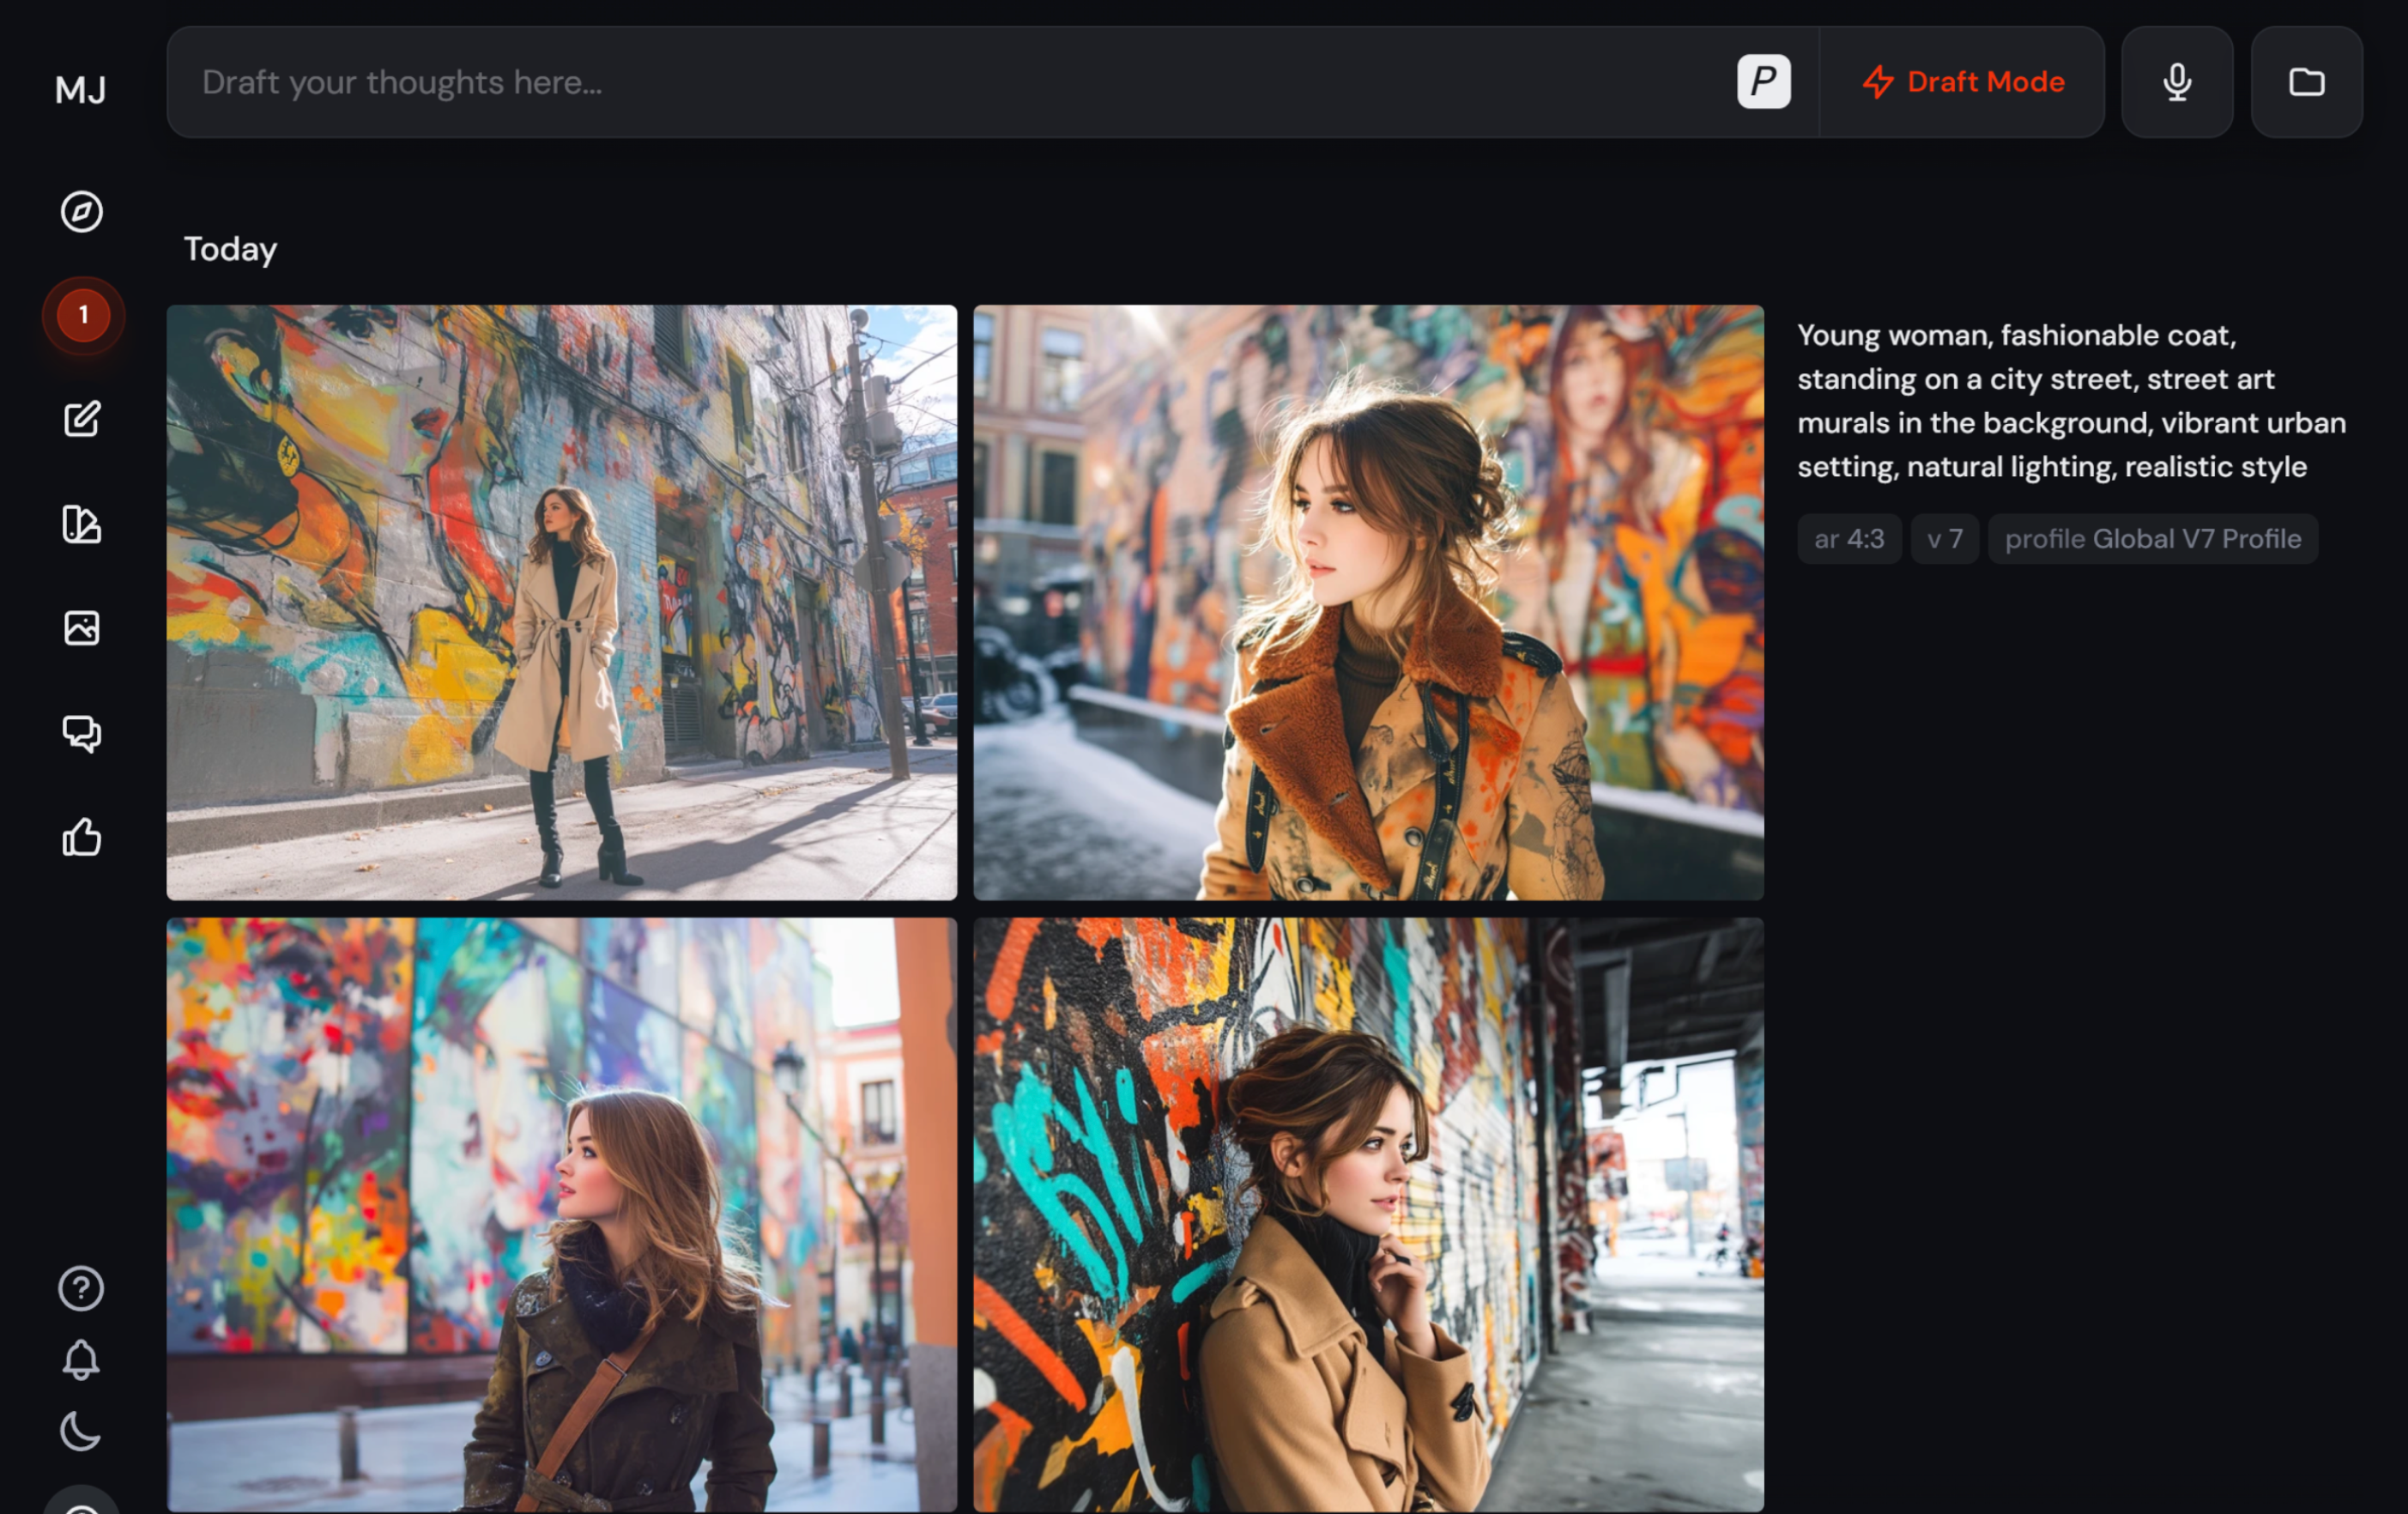Open notifications bell icon
Viewport: 2408px width, 1514px height.
pos(81,1360)
